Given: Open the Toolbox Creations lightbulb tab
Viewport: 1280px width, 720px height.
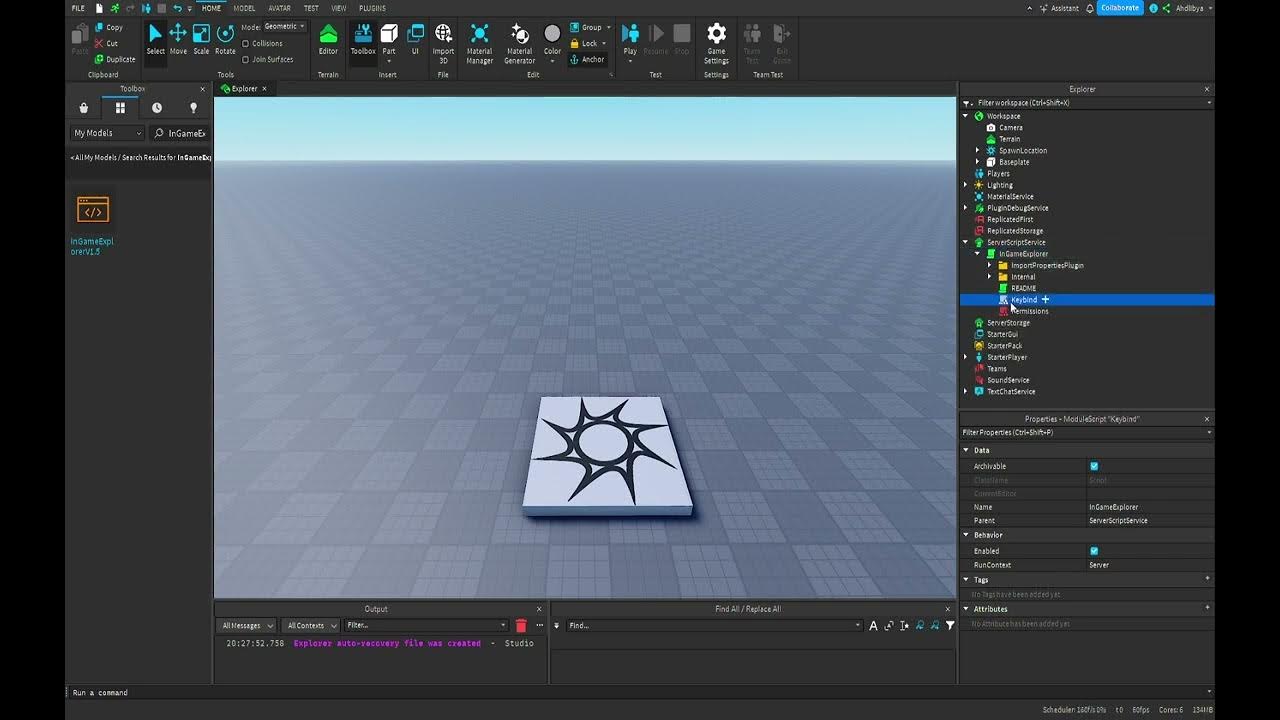Looking at the screenshot, I should click(x=194, y=108).
